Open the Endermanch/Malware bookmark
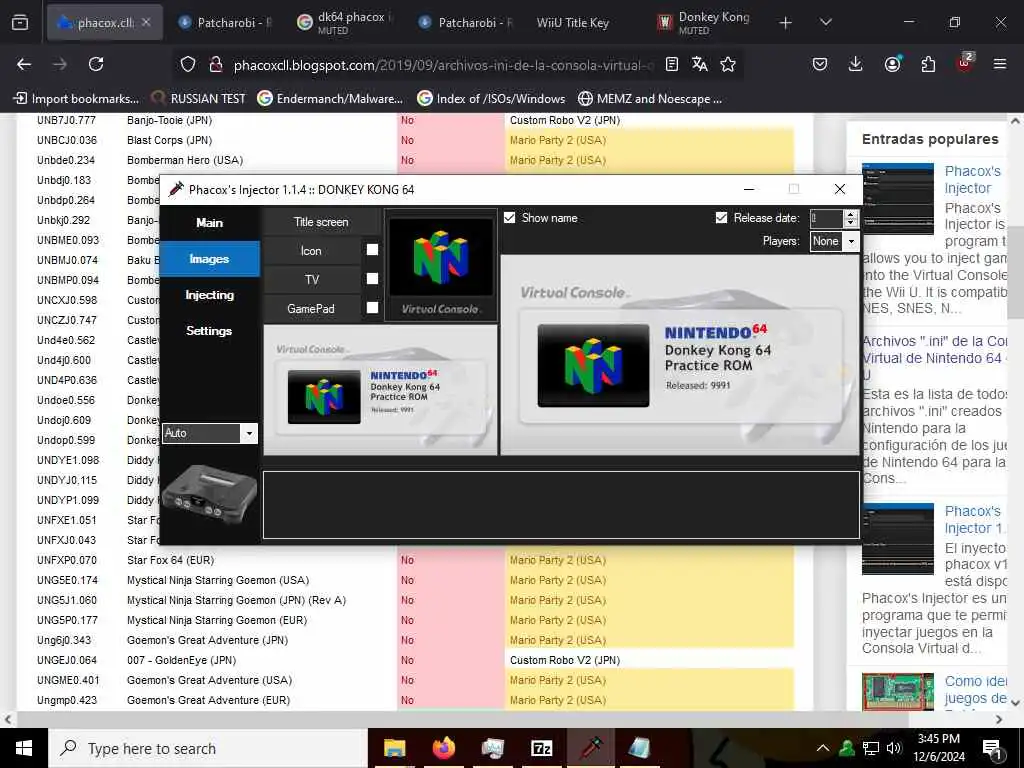The image size is (1024, 768). point(330,99)
